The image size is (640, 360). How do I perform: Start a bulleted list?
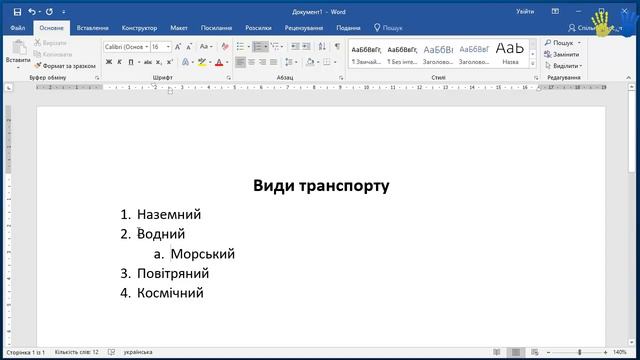(240, 47)
